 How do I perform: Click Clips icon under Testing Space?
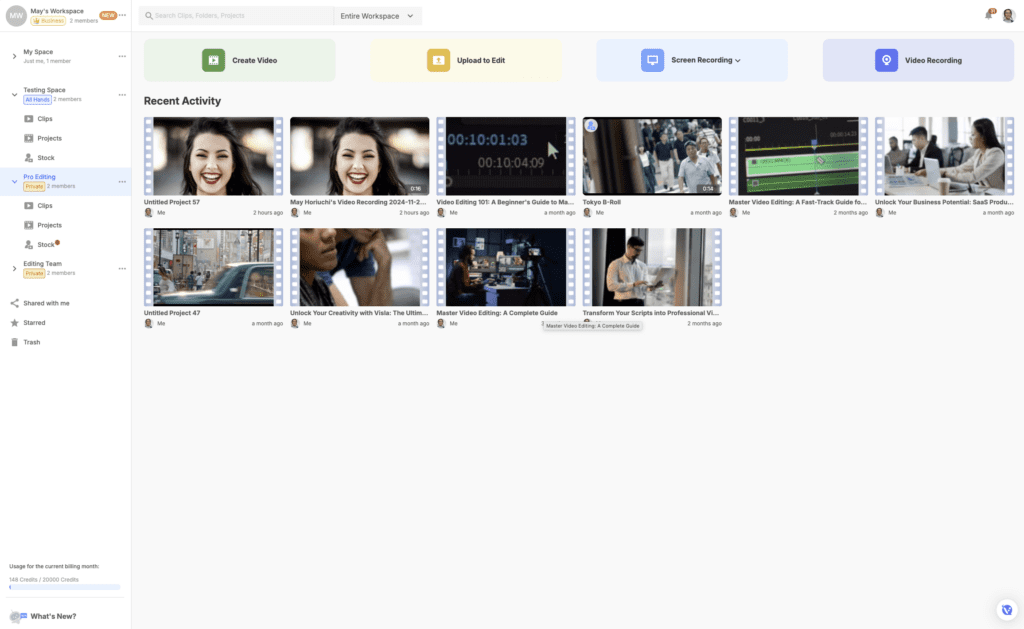(29, 119)
